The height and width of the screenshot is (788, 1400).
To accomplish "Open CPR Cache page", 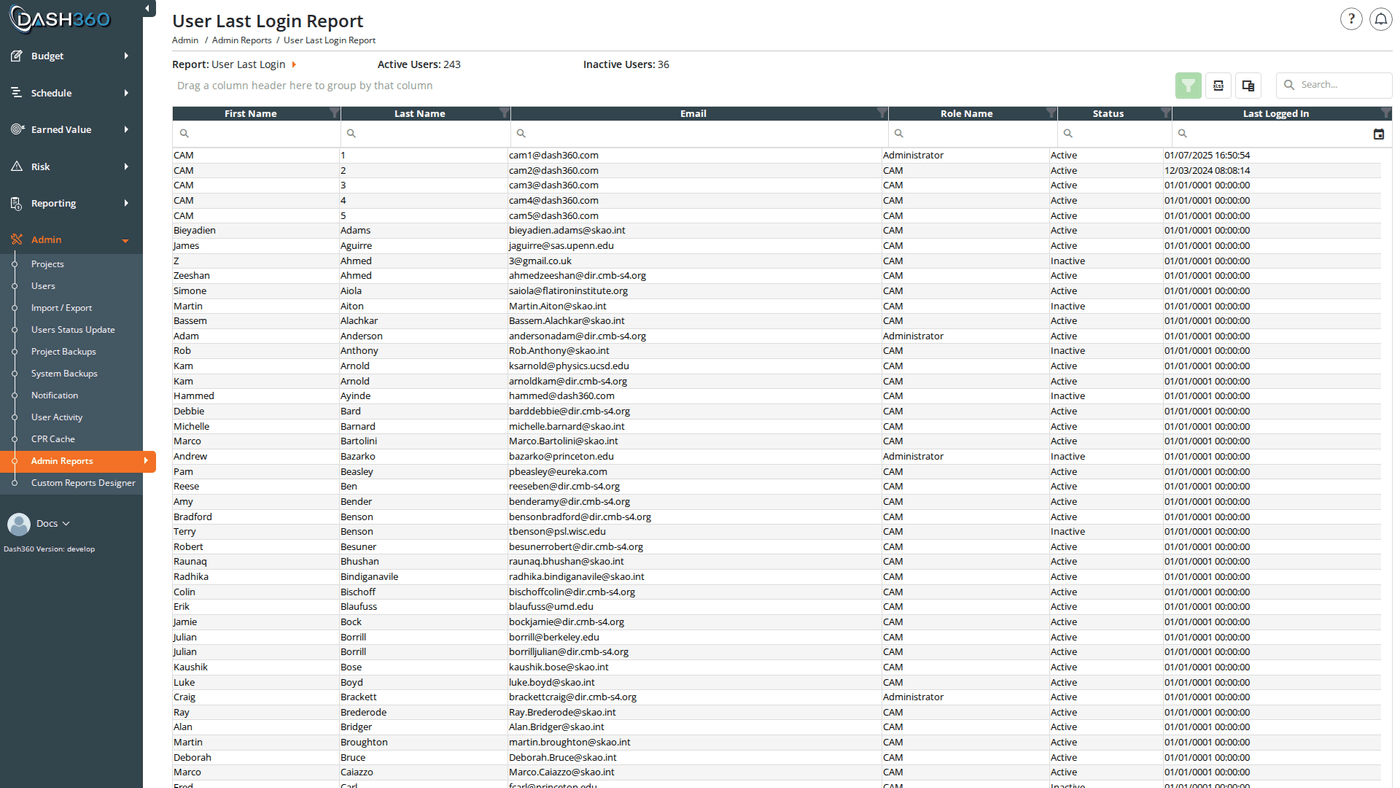I will click(x=53, y=439).
